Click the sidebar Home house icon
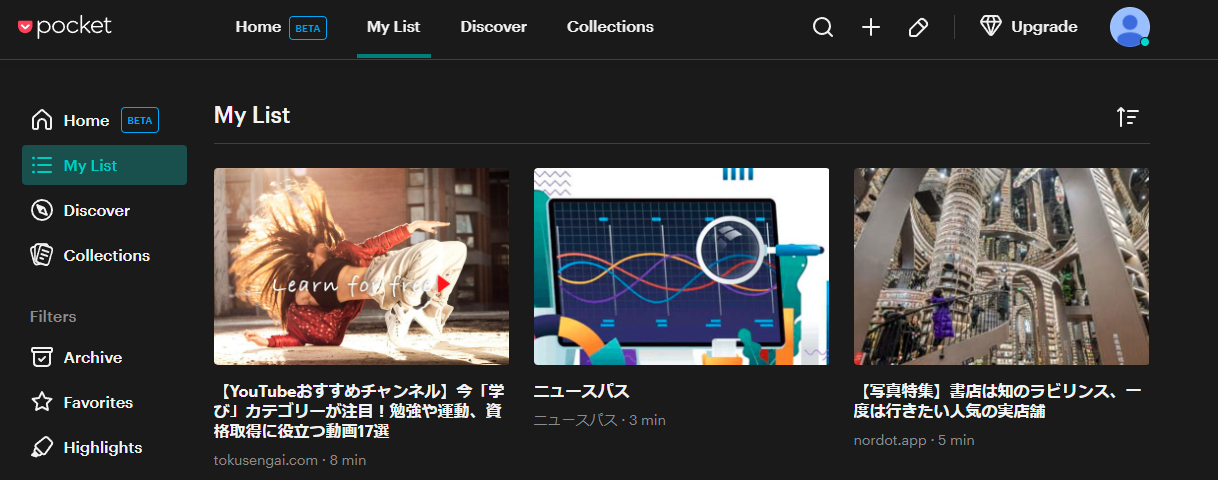Viewport: 1218px width, 480px height. click(x=42, y=120)
